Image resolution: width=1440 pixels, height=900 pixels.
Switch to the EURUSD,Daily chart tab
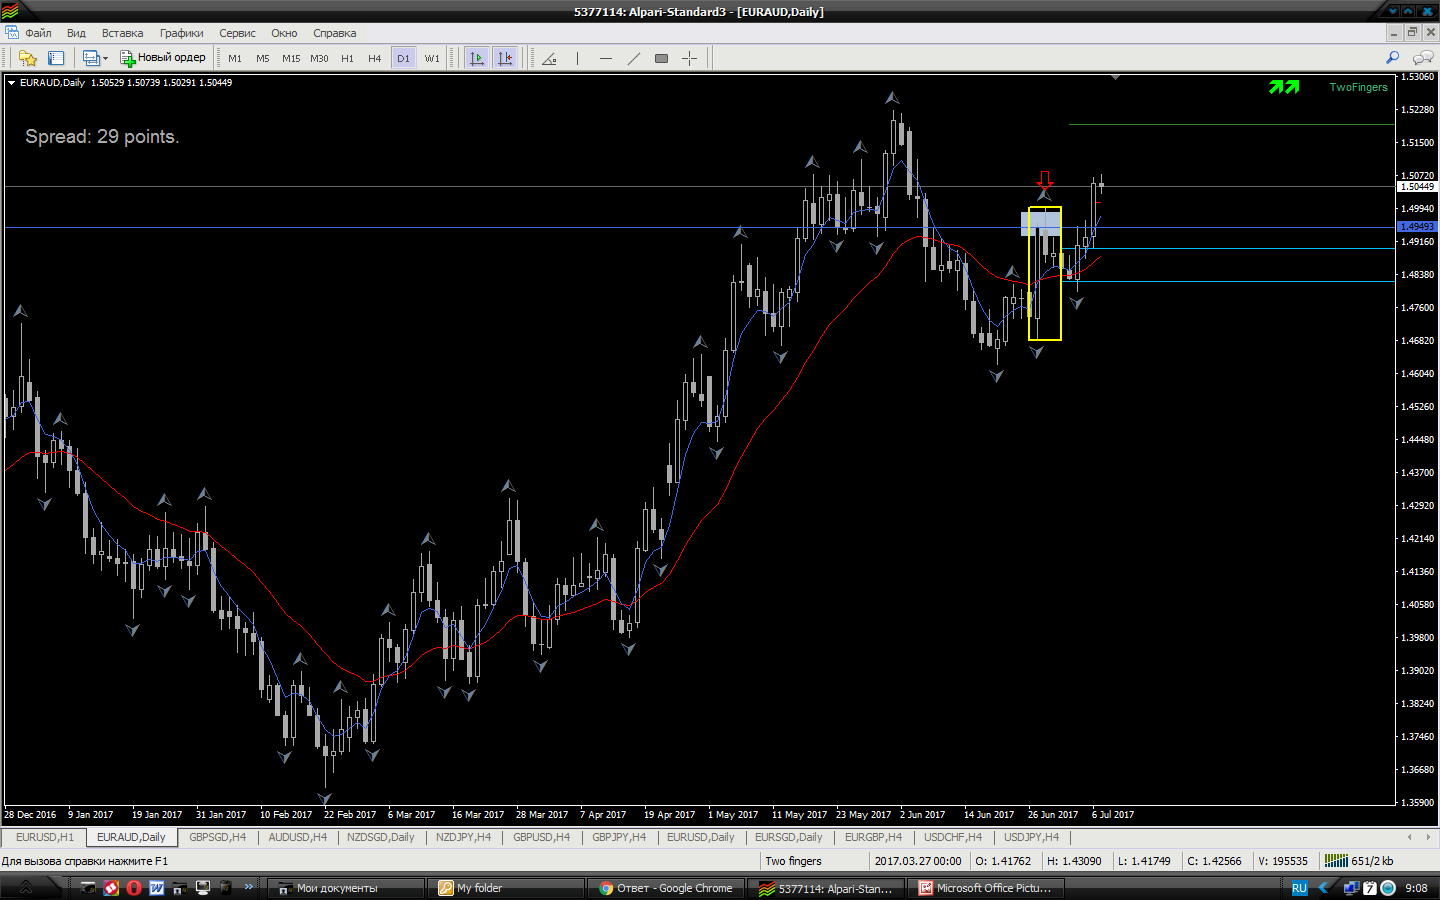point(700,838)
